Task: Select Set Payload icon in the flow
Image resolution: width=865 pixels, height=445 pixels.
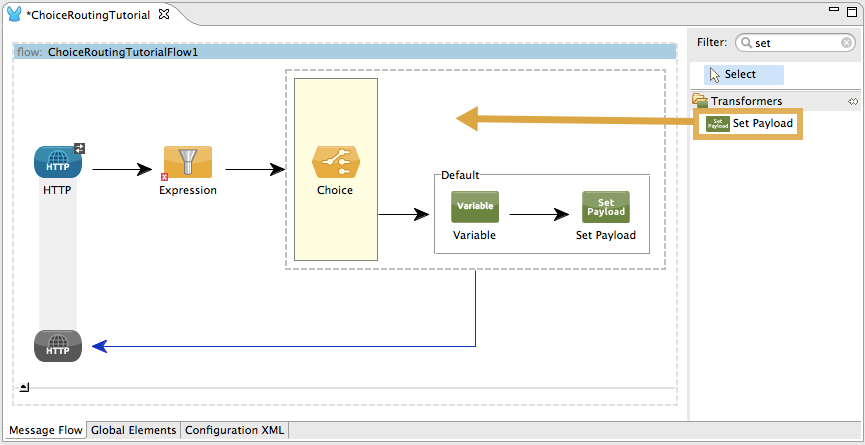Action: click(x=605, y=207)
